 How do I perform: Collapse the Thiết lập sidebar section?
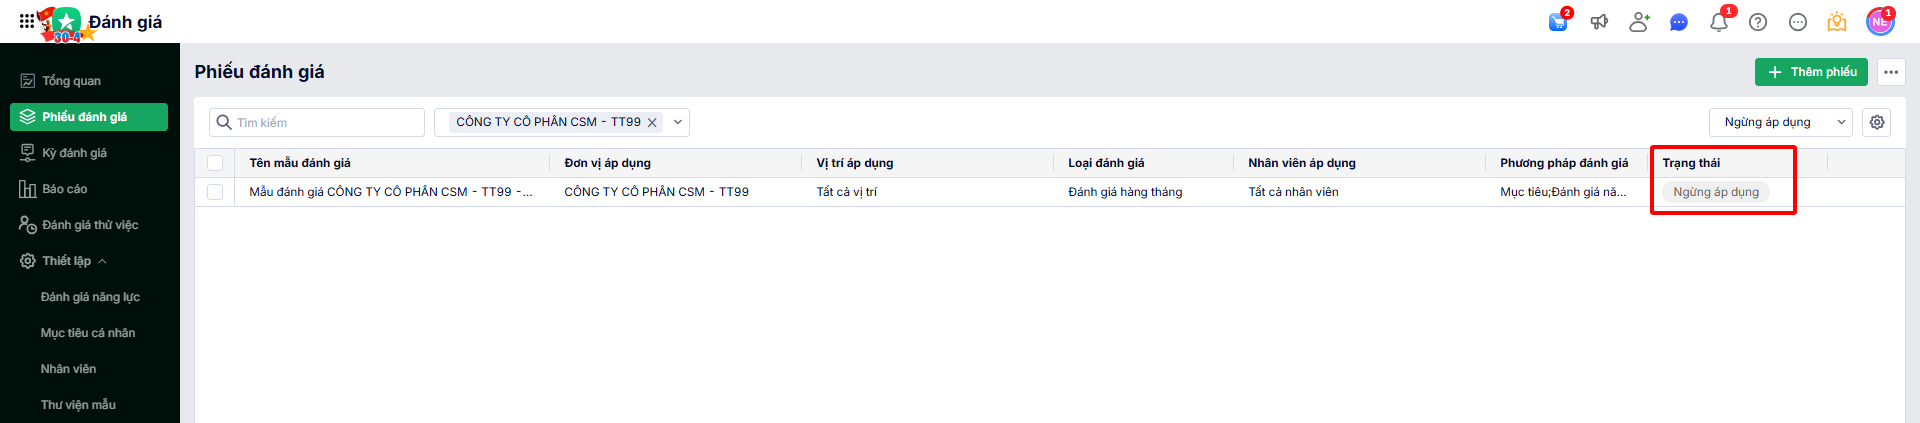tap(103, 261)
